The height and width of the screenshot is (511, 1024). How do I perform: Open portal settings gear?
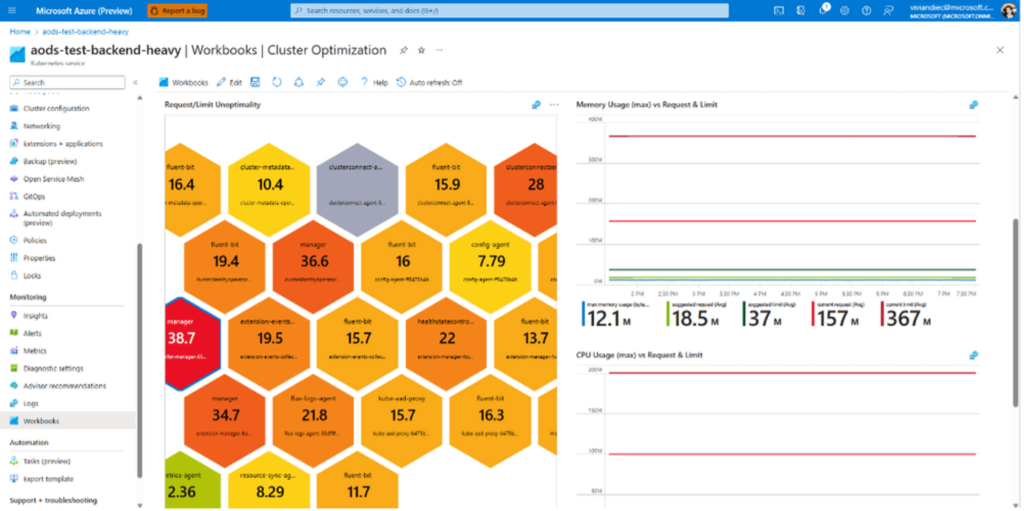(844, 10)
